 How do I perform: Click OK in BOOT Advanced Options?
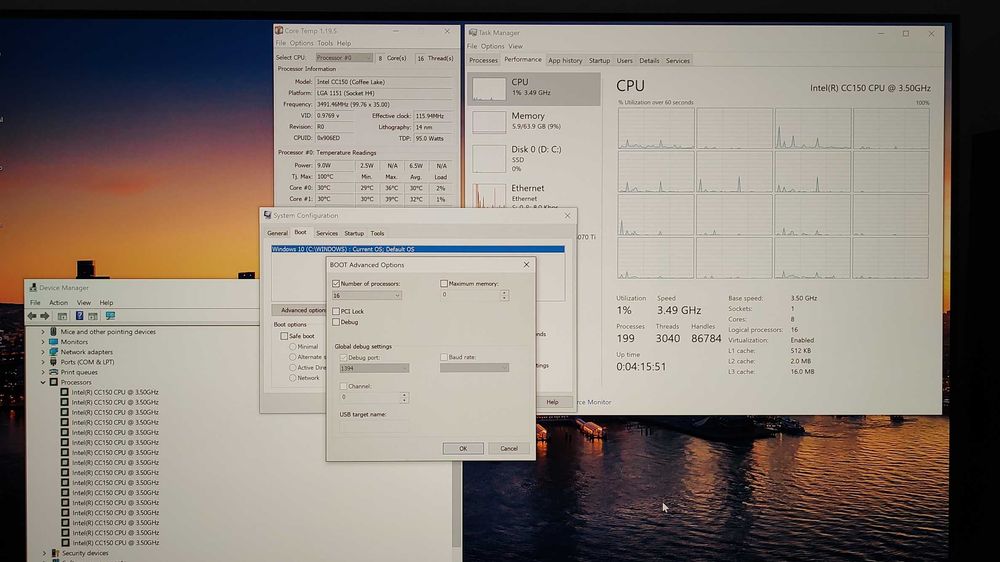coord(463,448)
